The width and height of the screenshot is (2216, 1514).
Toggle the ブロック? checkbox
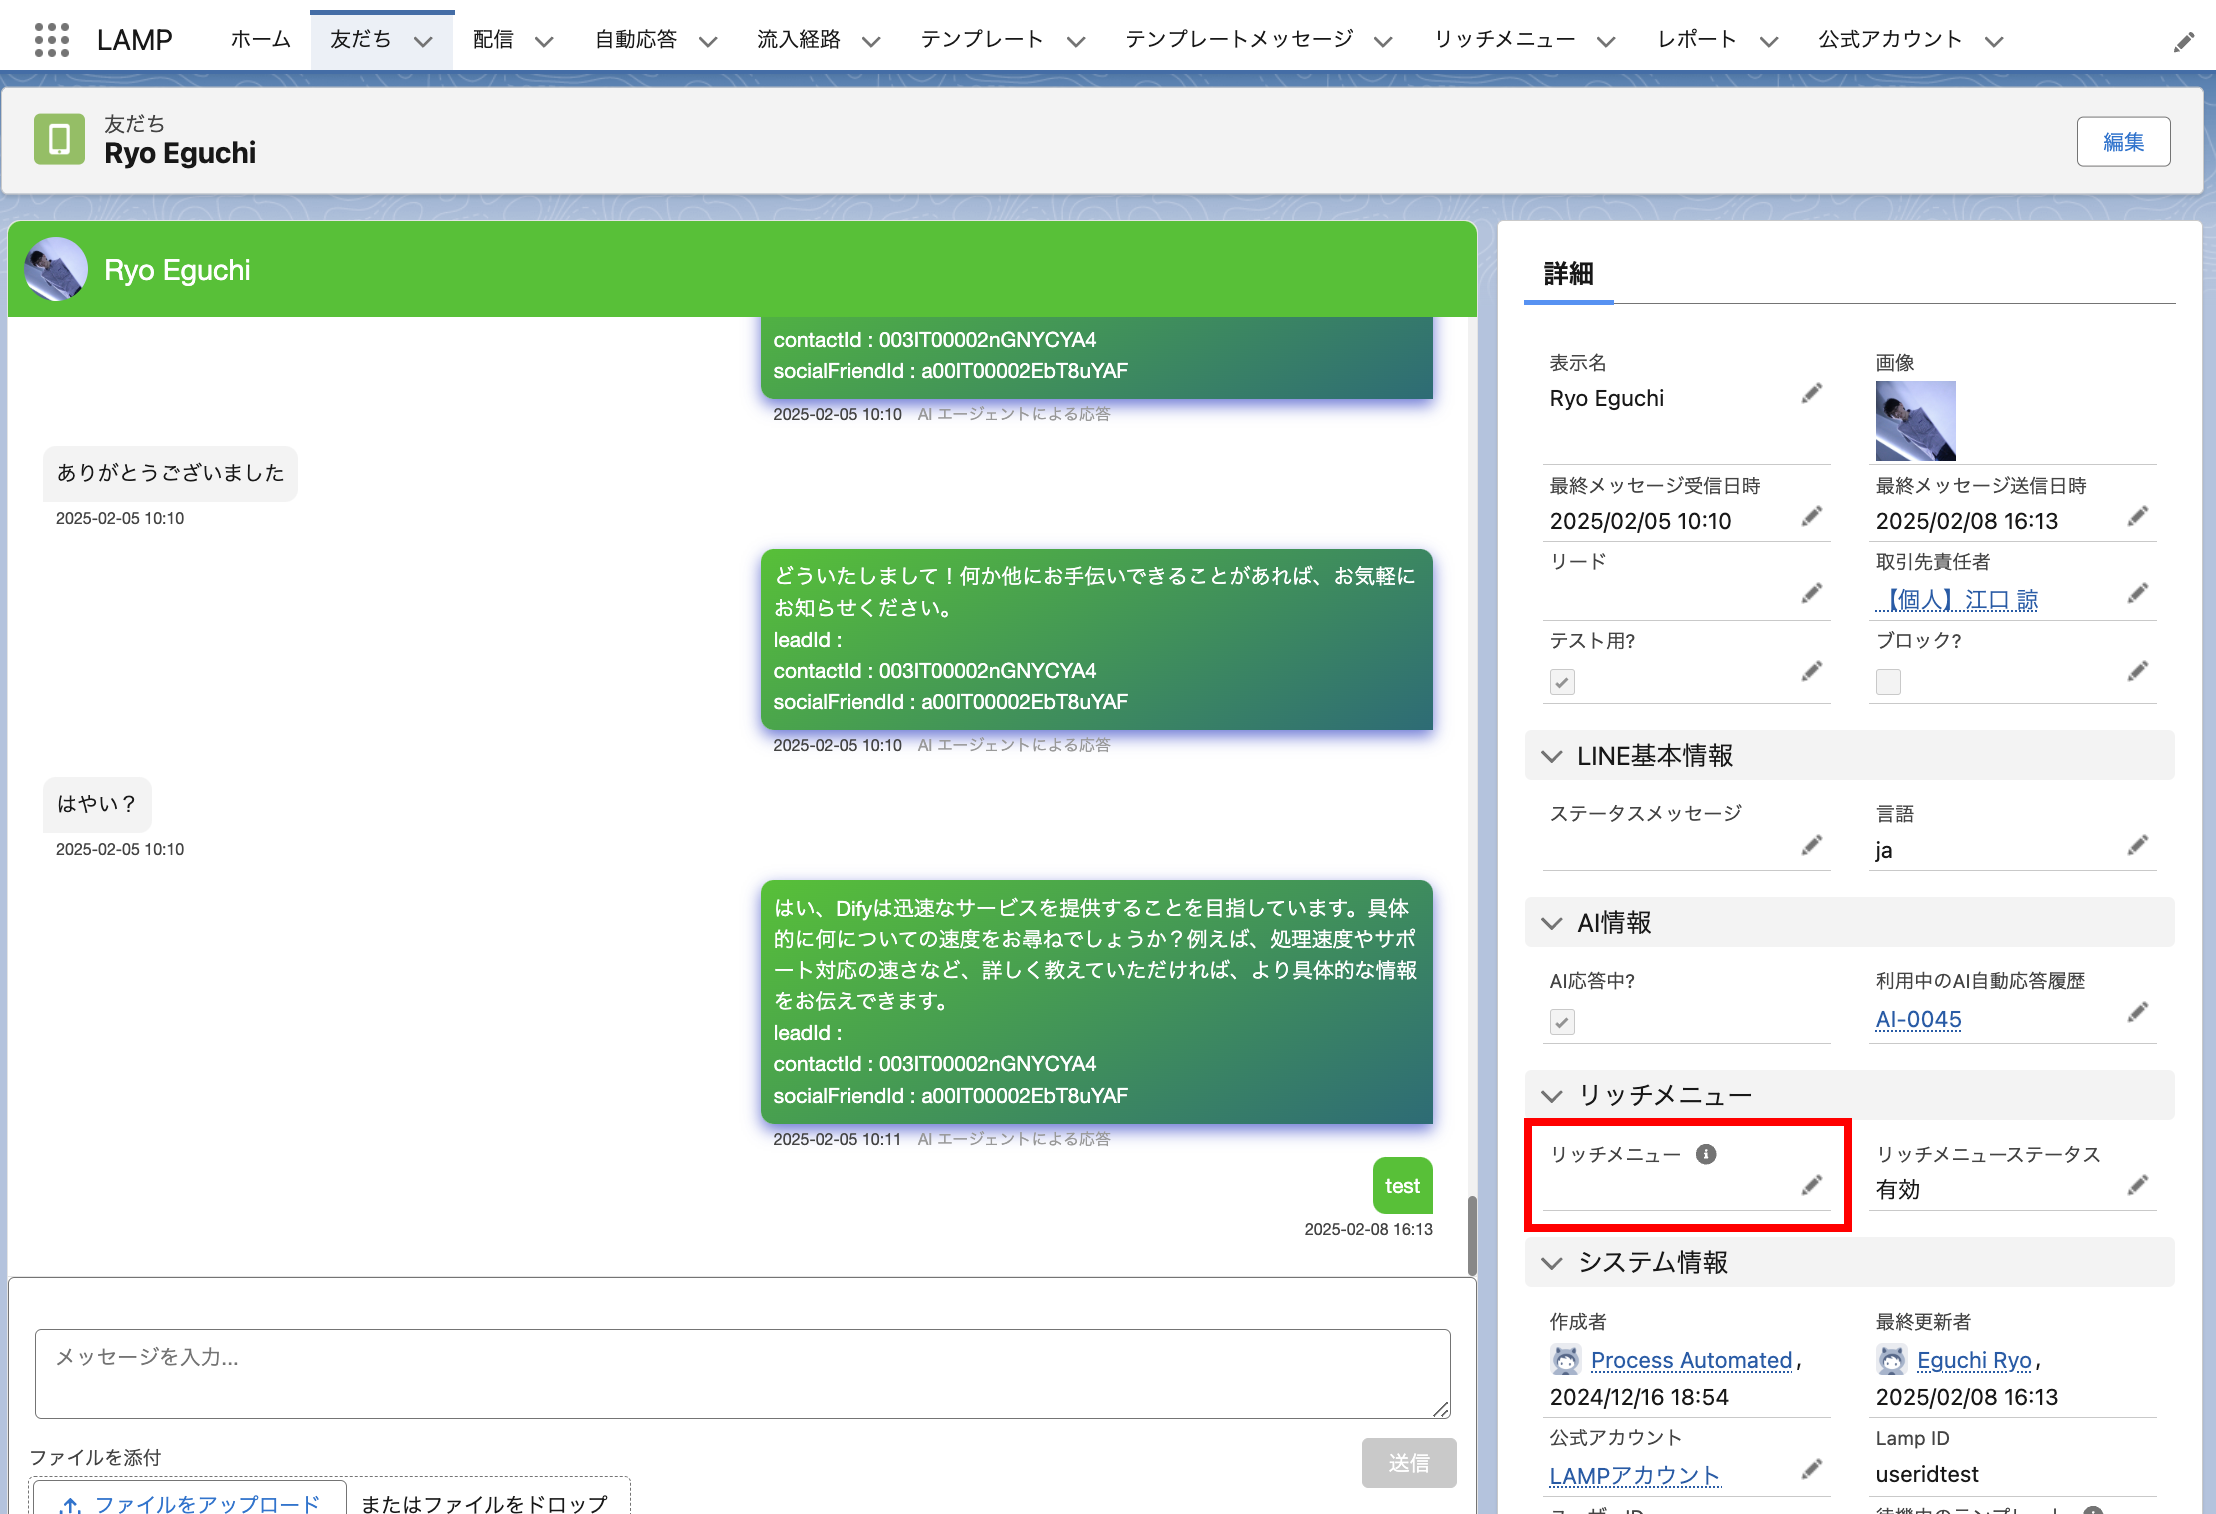pyautogui.click(x=1888, y=682)
